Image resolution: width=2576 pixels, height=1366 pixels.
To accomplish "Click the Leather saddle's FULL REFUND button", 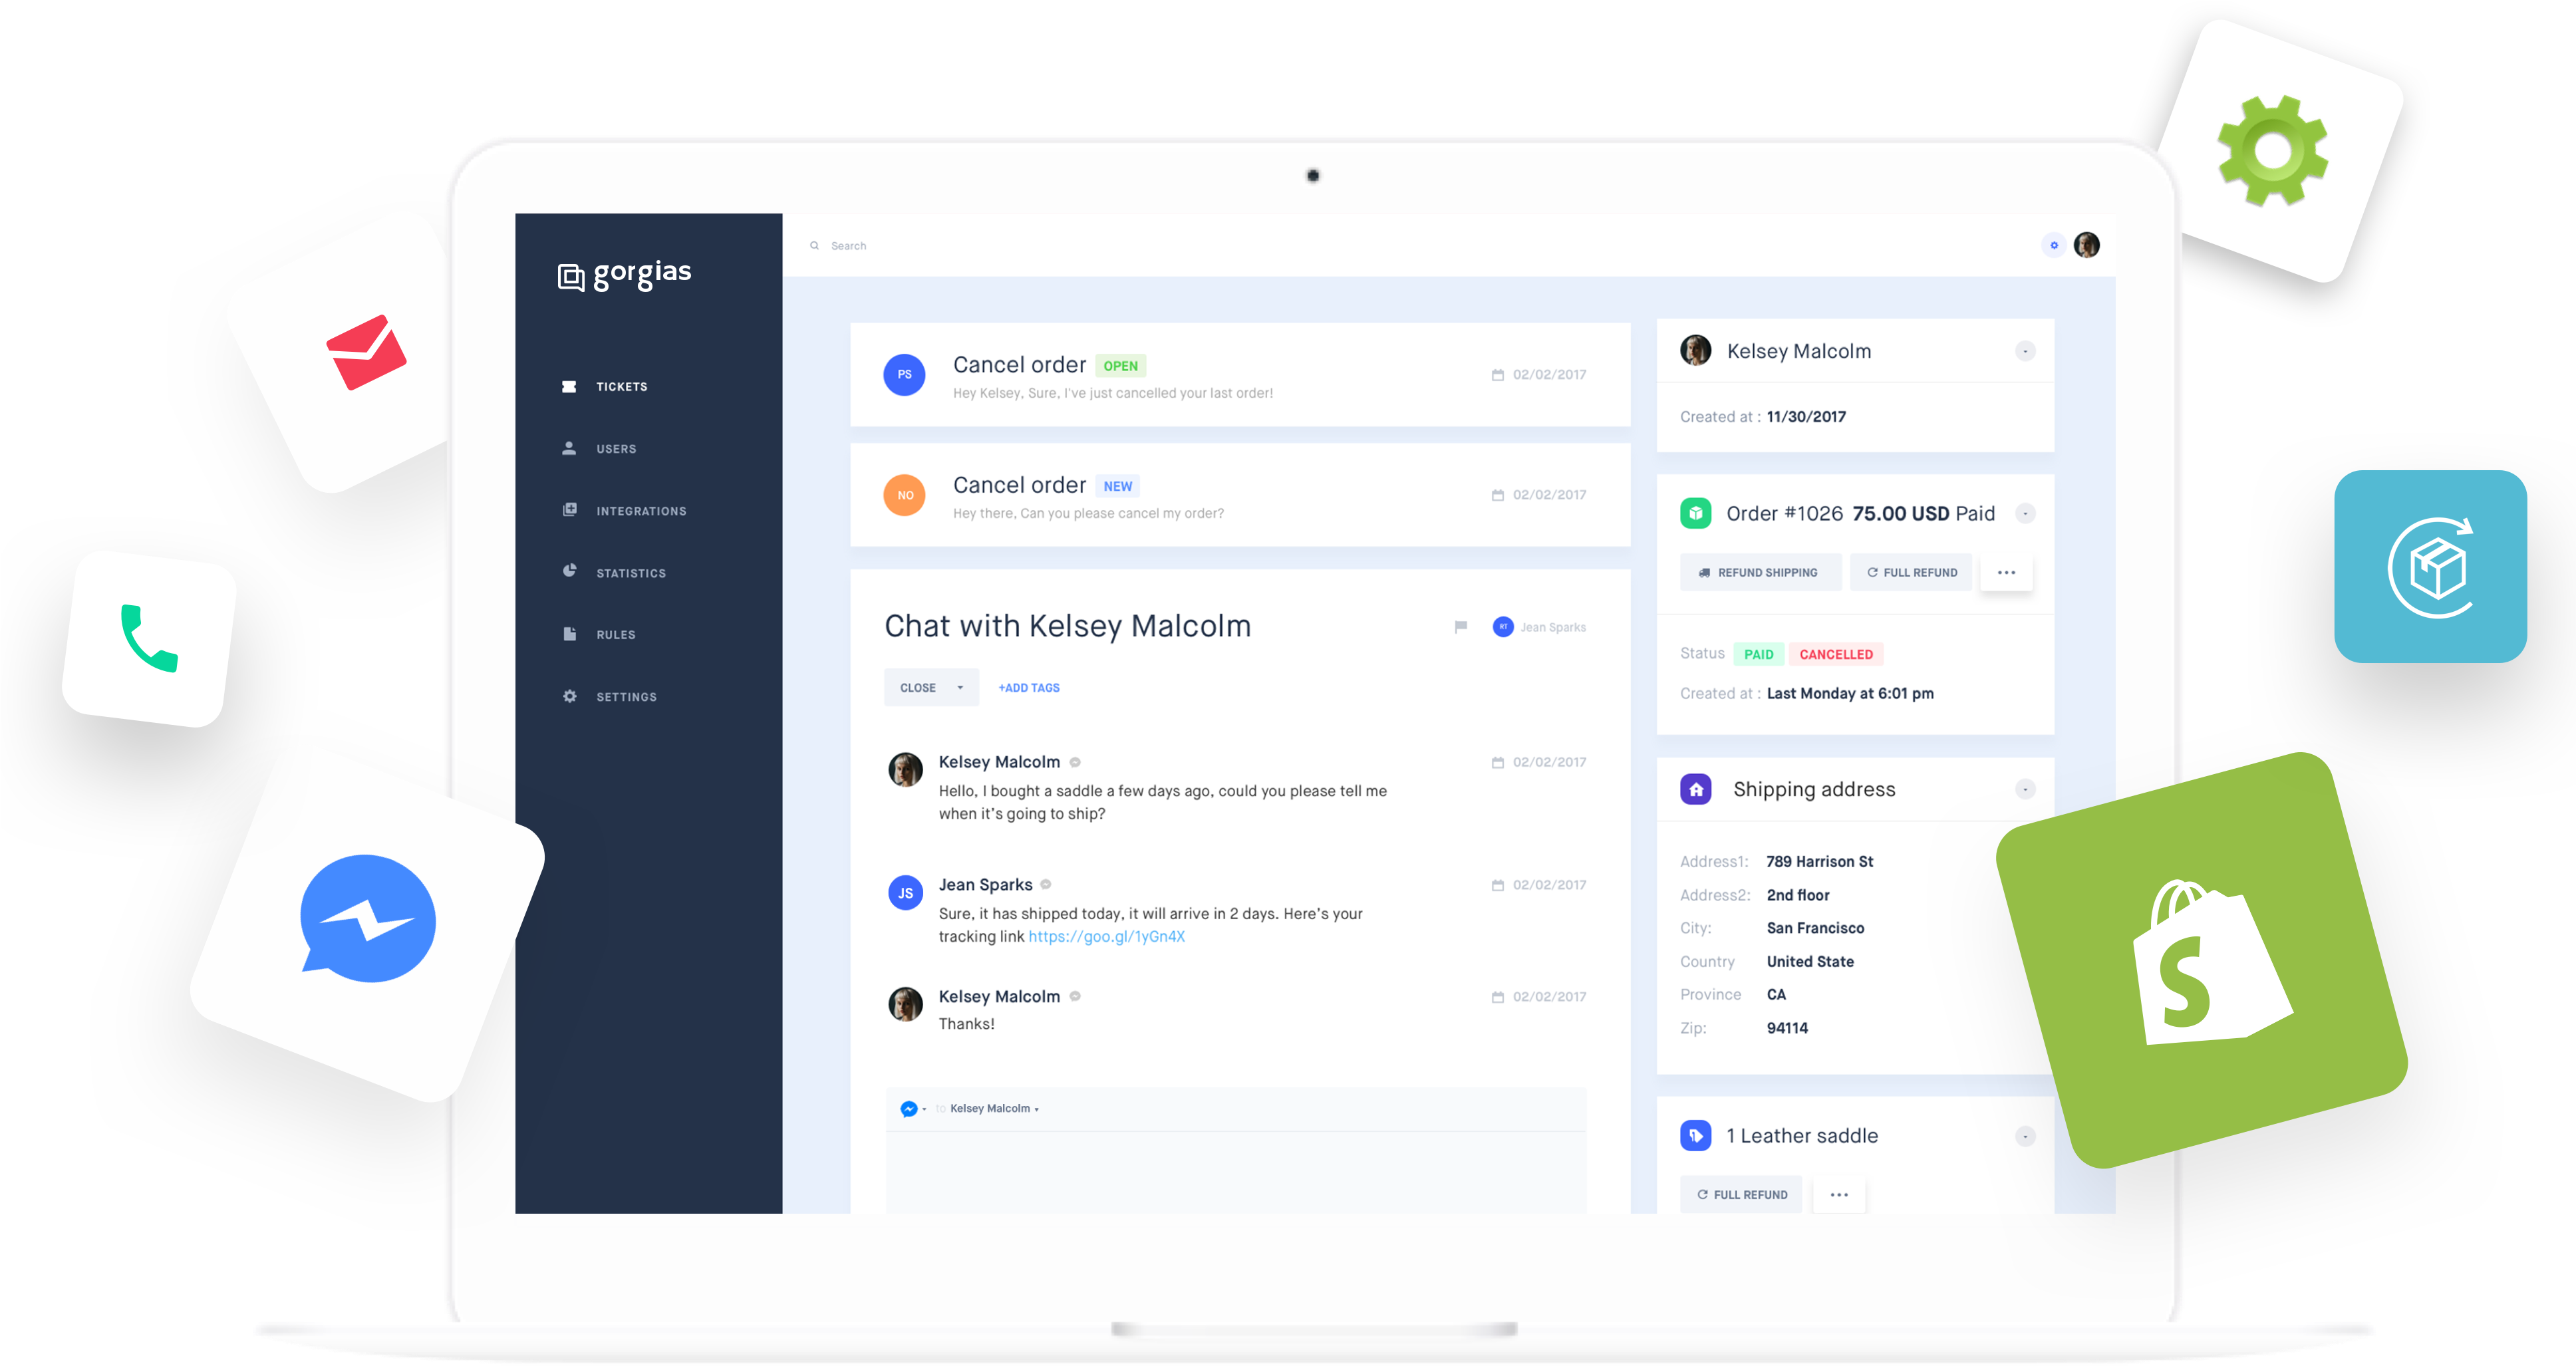I will pos(1741,1196).
